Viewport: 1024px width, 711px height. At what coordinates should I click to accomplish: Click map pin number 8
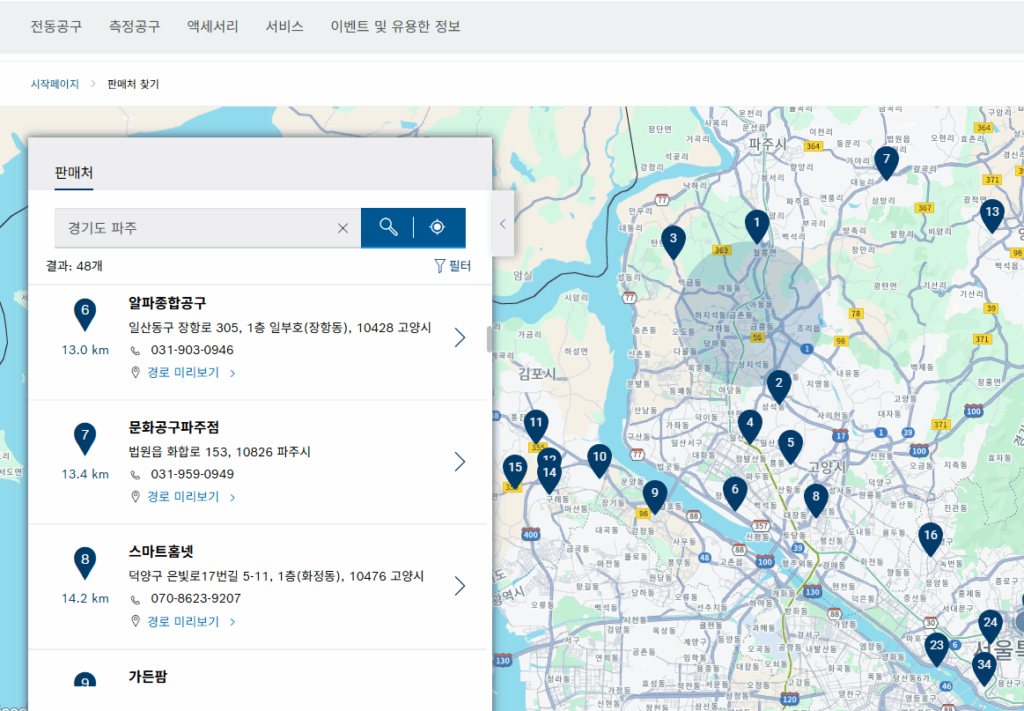tap(816, 500)
